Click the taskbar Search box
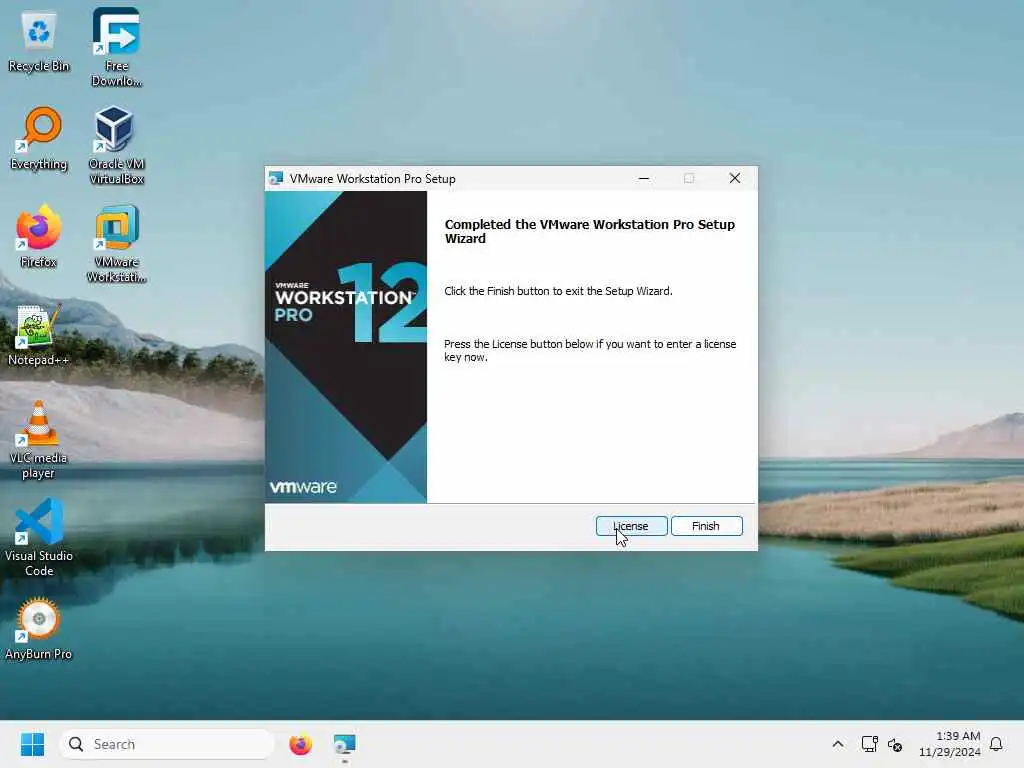Image resolution: width=1024 pixels, height=768 pixels. [x=167, y=744]
